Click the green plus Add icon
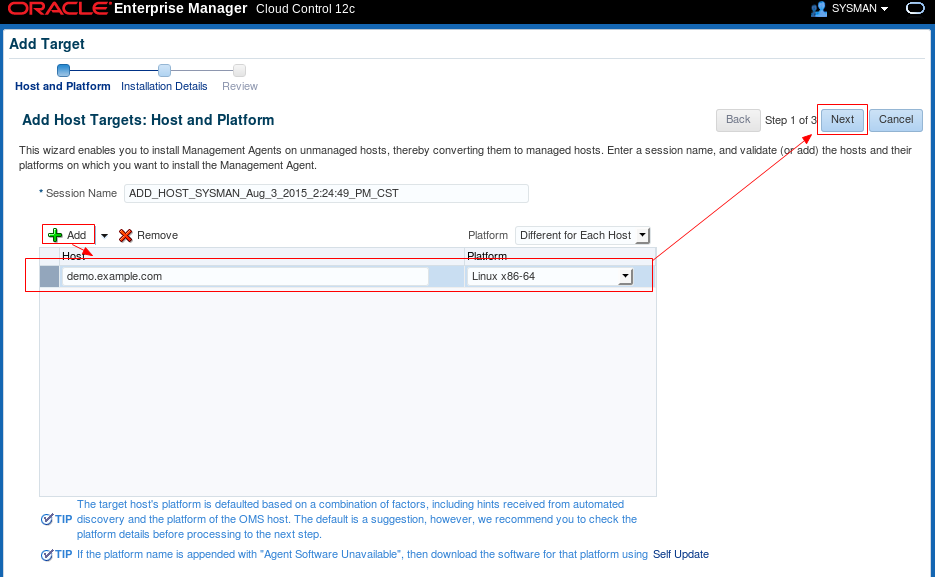 pyautogui.click(x=55, y=235)
